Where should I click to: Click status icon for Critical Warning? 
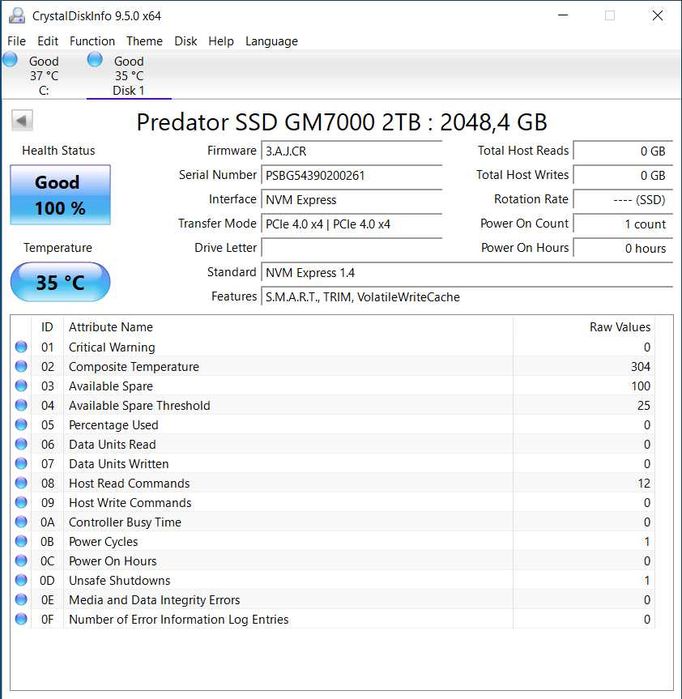click(x=21, y=347)
